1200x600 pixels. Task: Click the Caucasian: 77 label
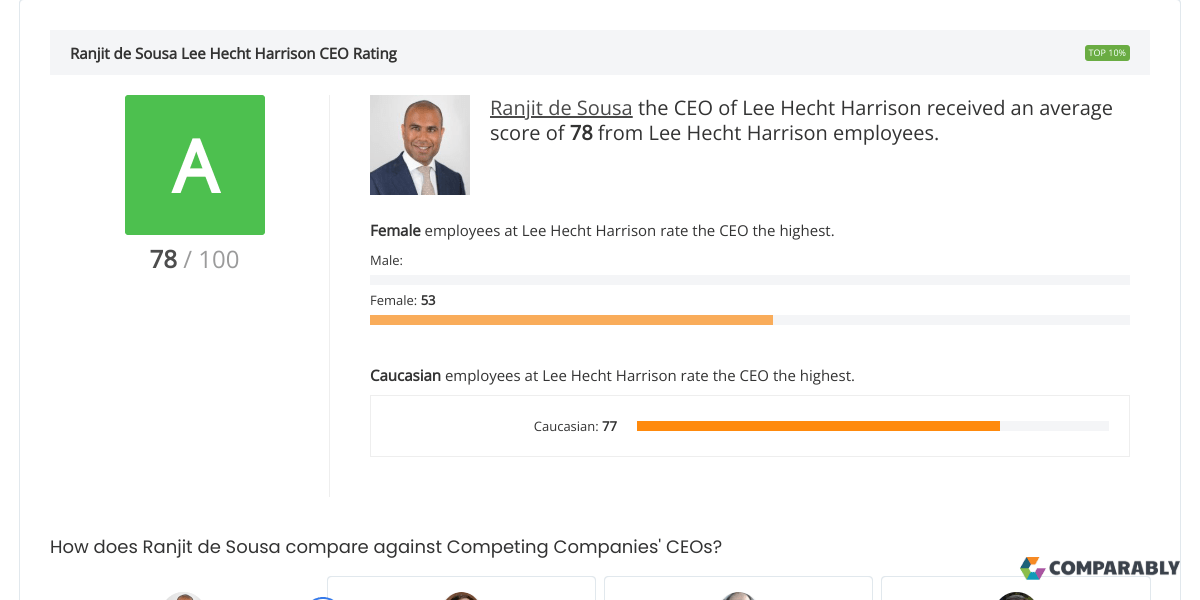pos(575,426)
